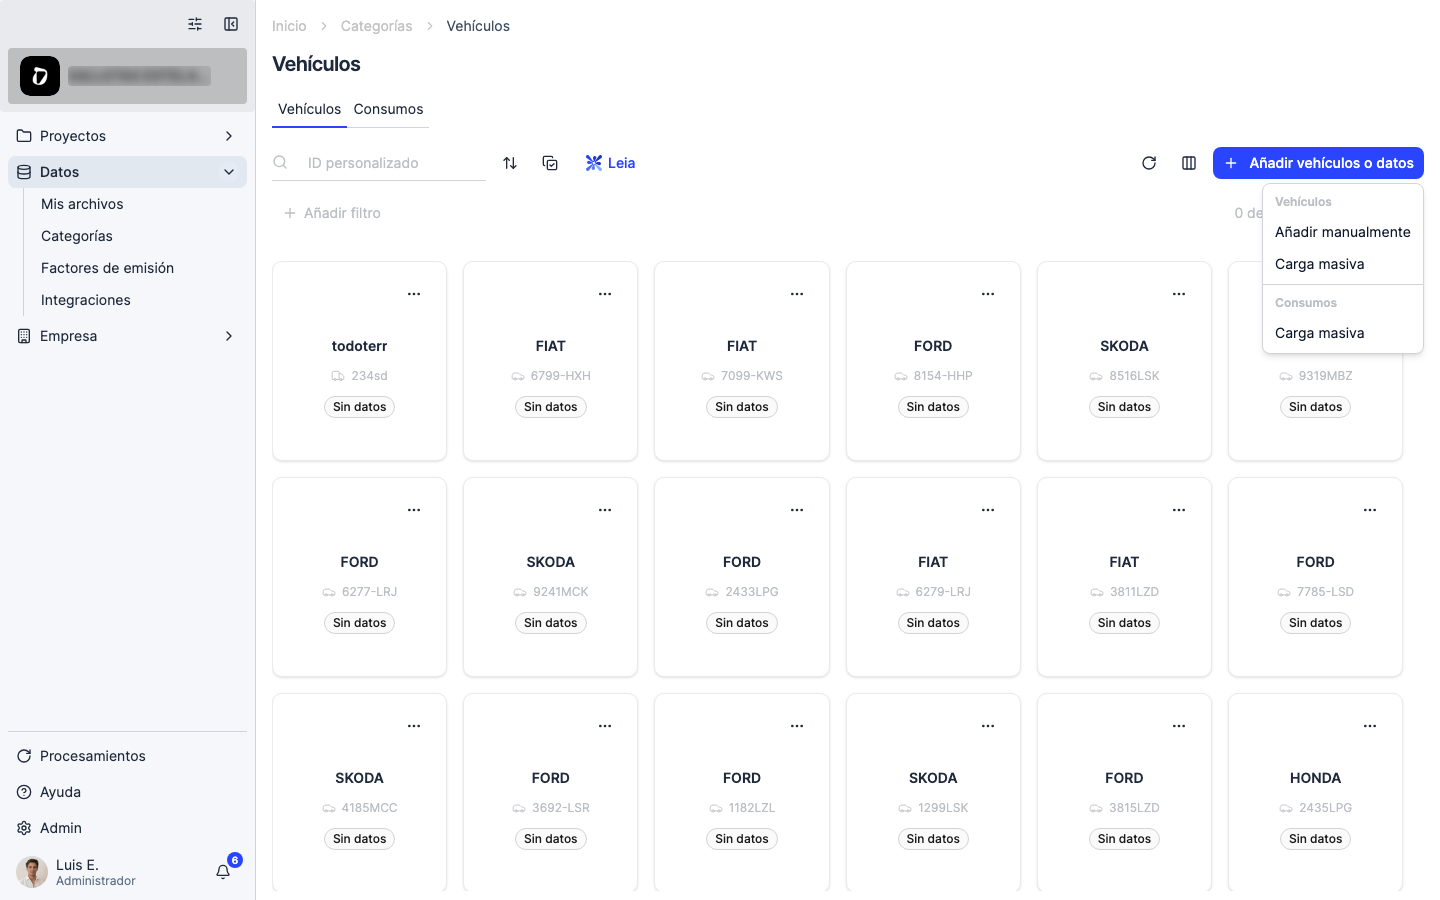Open options menu for SKODA 4185MCC

(414, 726)
